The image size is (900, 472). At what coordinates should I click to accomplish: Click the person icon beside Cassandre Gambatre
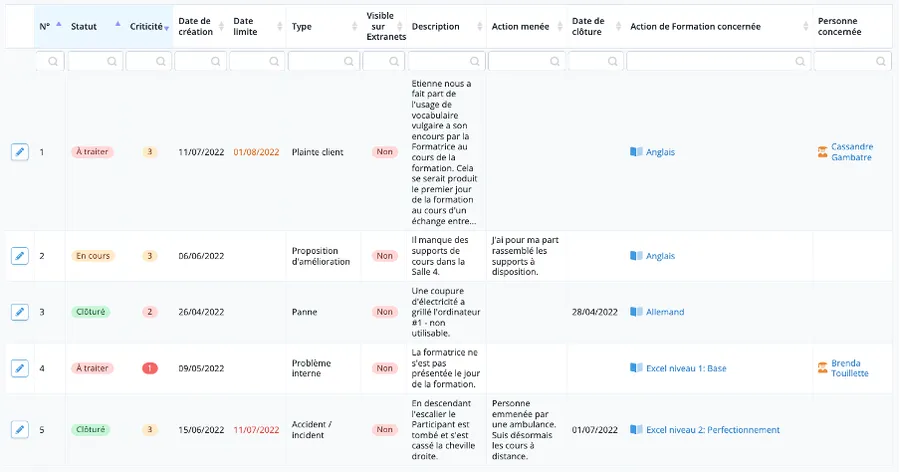823,152
